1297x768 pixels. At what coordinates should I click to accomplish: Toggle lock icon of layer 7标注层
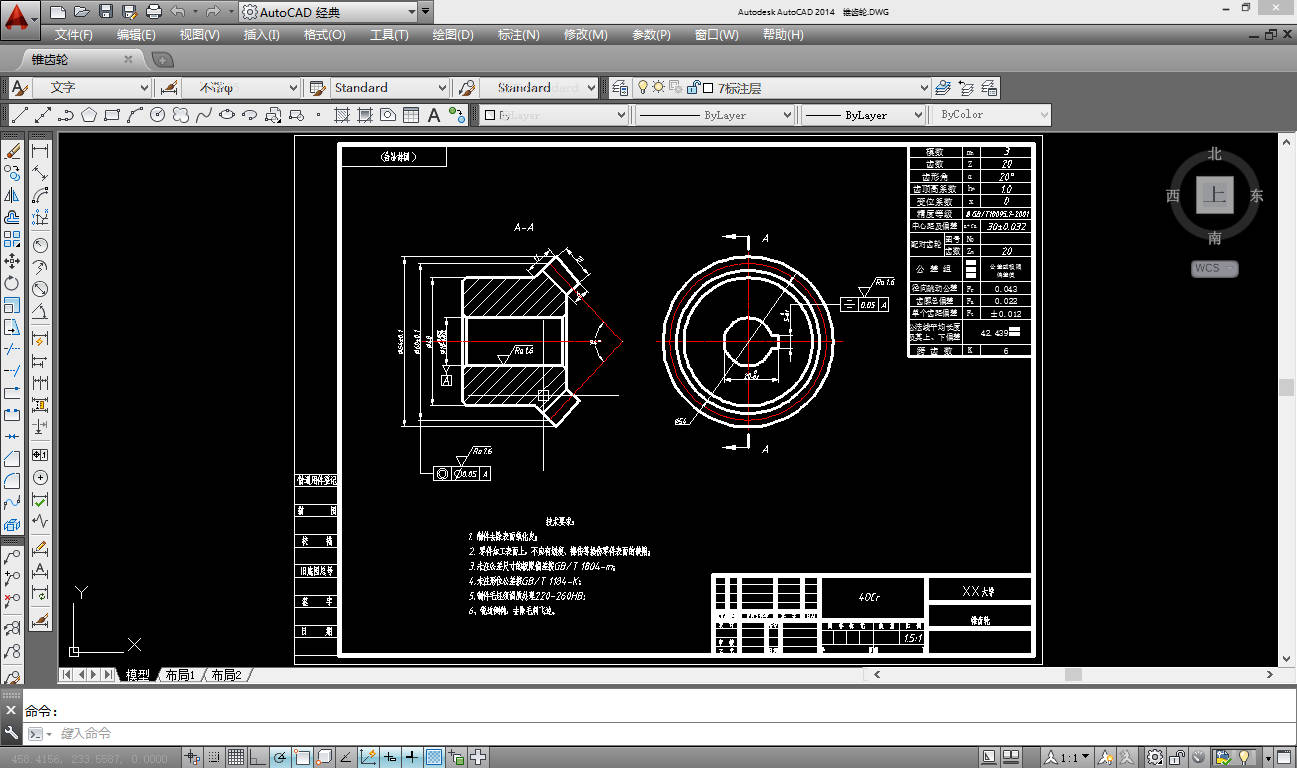coord(692,88)
